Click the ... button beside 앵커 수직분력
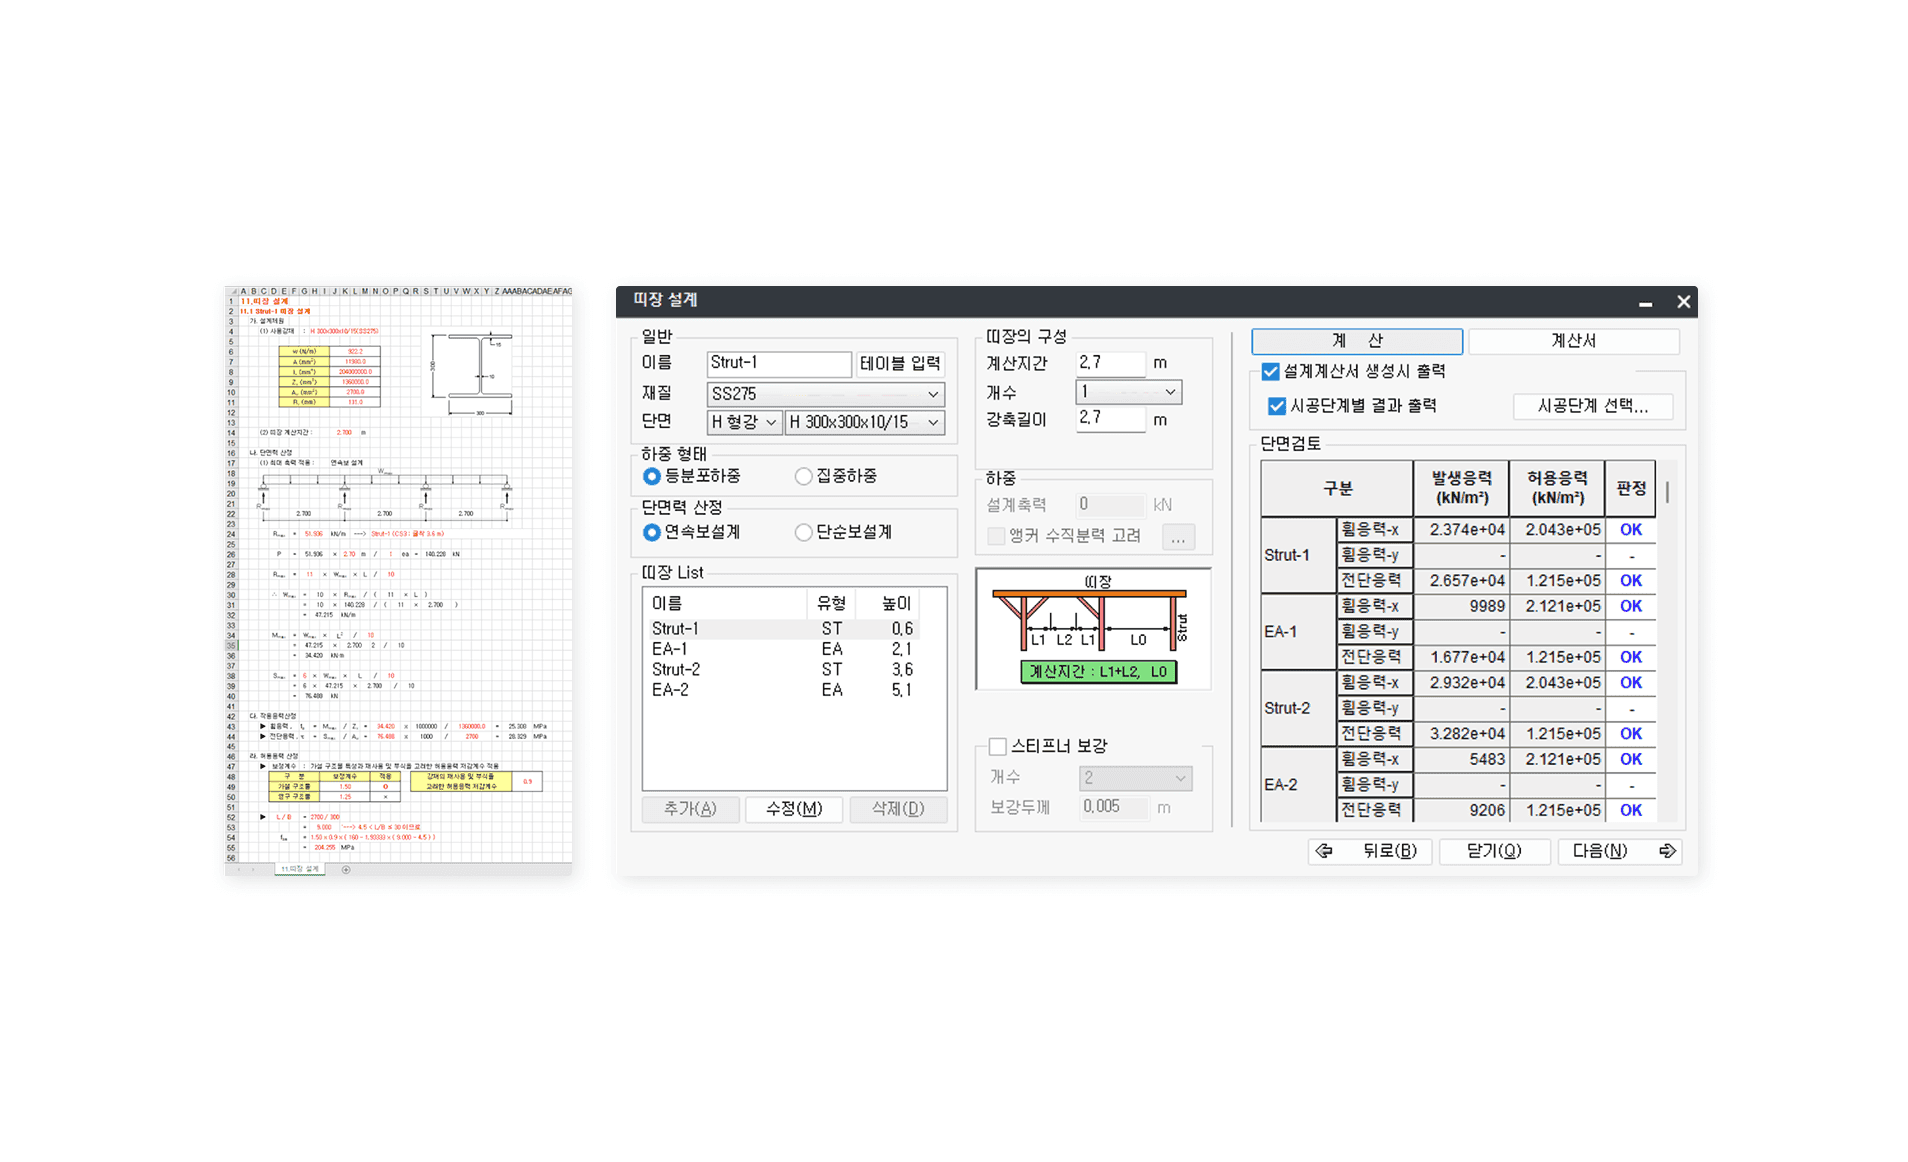The height and width of the screenshot is (1162, 1908). 1178,538
